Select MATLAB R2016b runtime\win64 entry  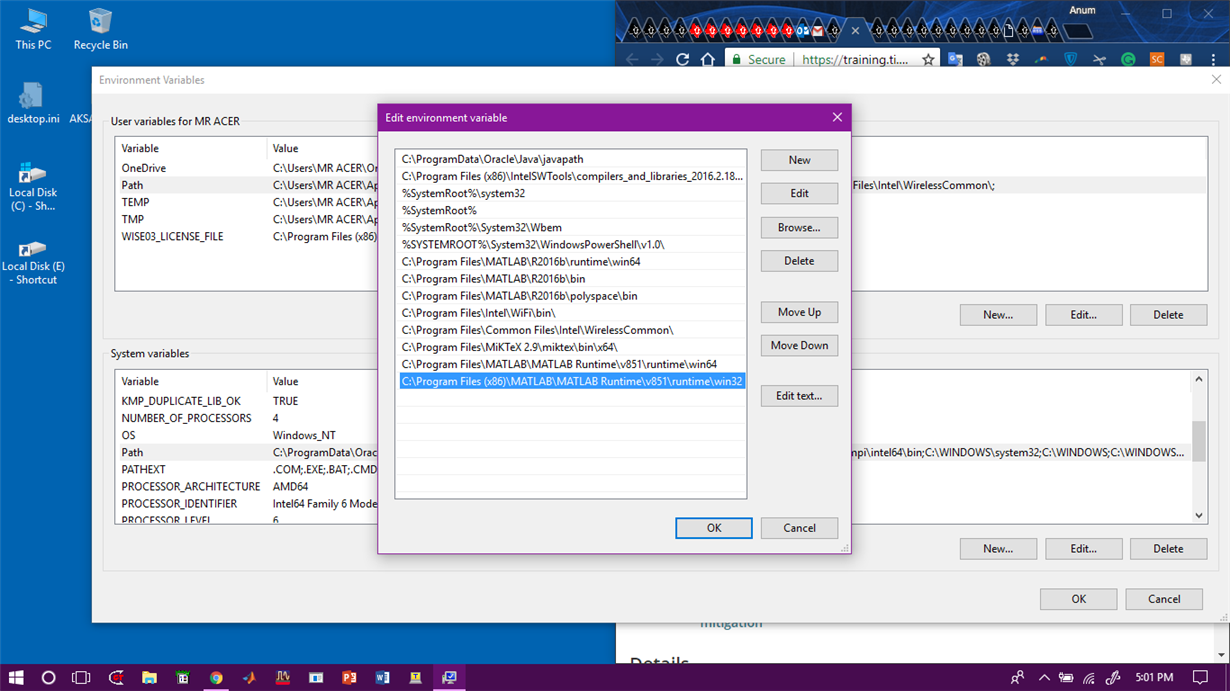point(571,261)
